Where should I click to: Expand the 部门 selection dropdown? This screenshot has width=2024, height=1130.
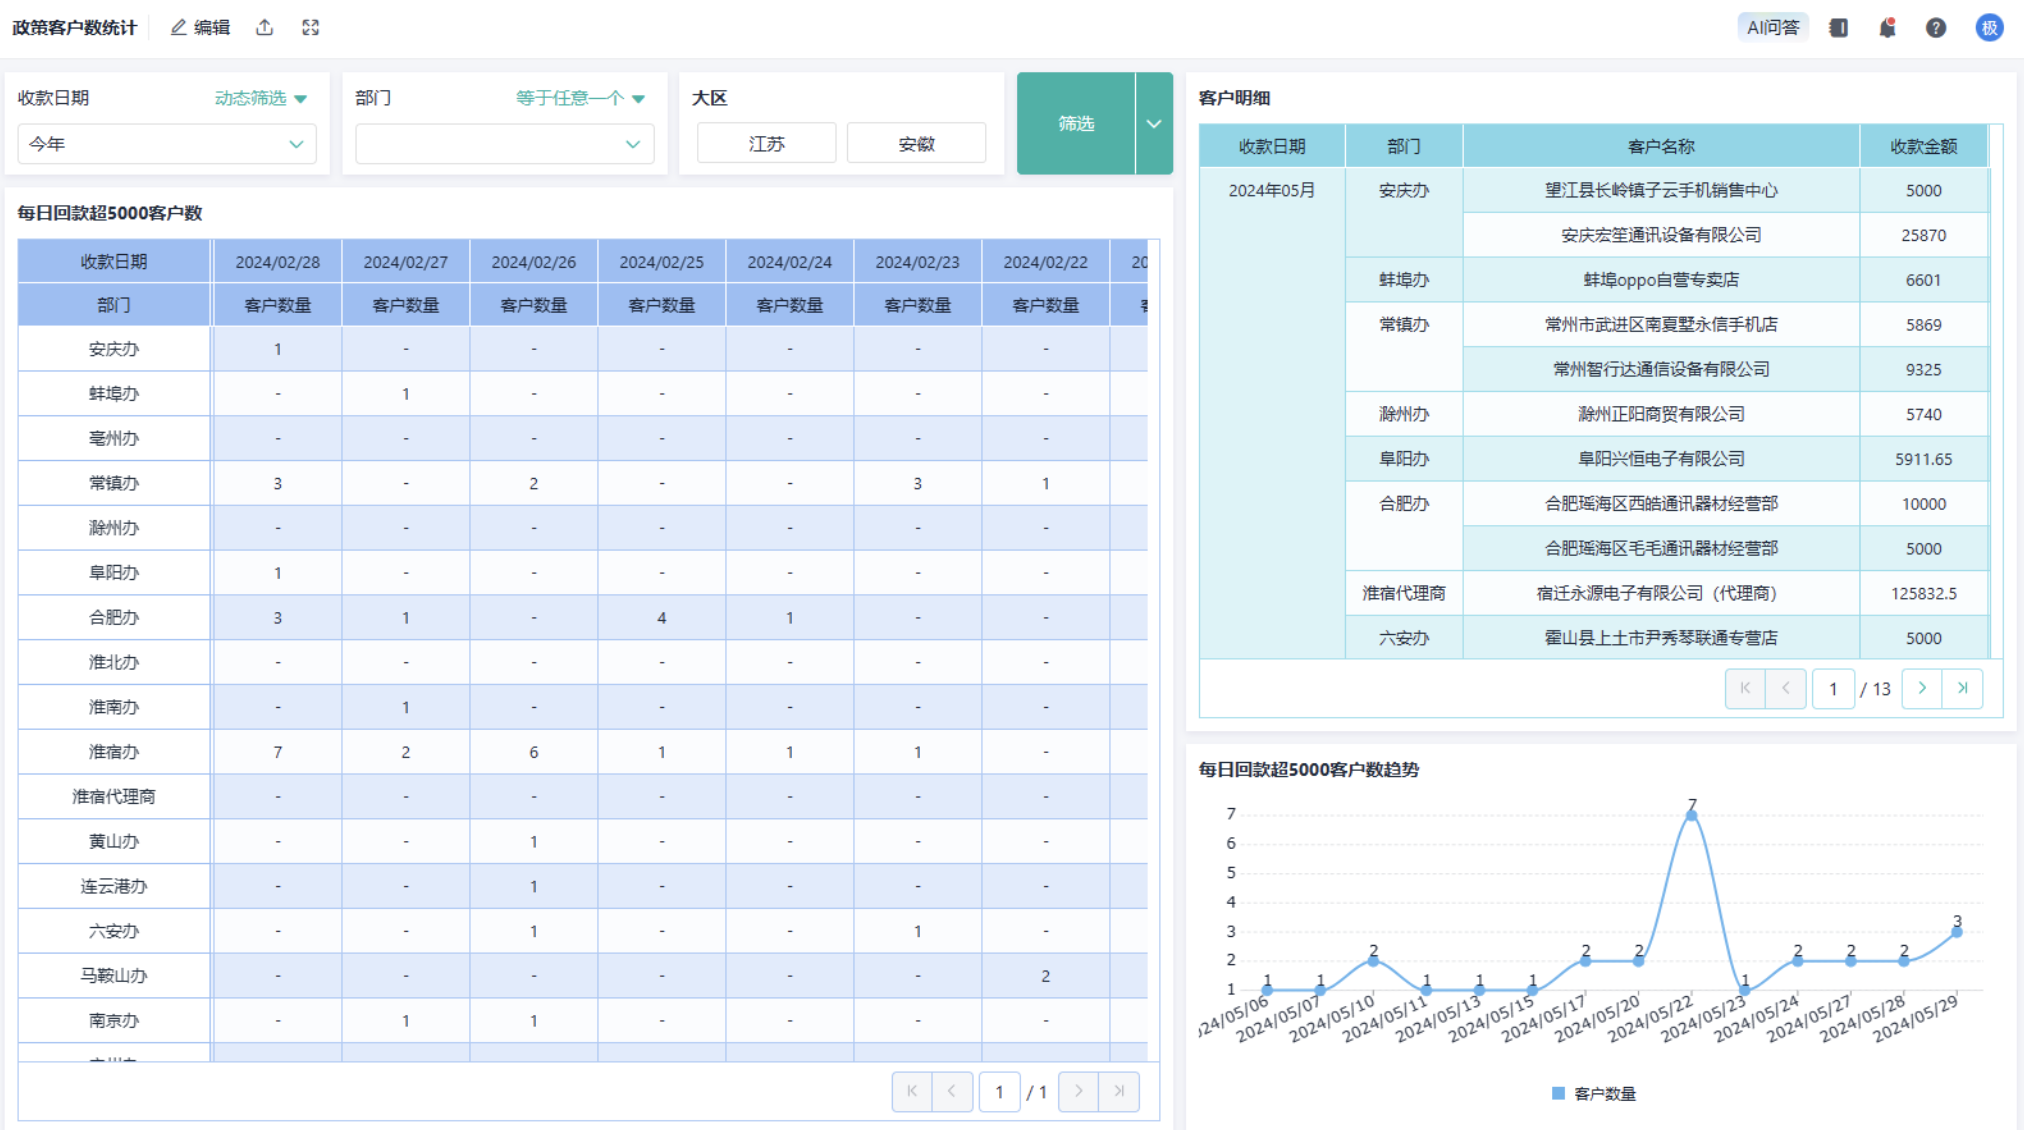tap(504, 144)
